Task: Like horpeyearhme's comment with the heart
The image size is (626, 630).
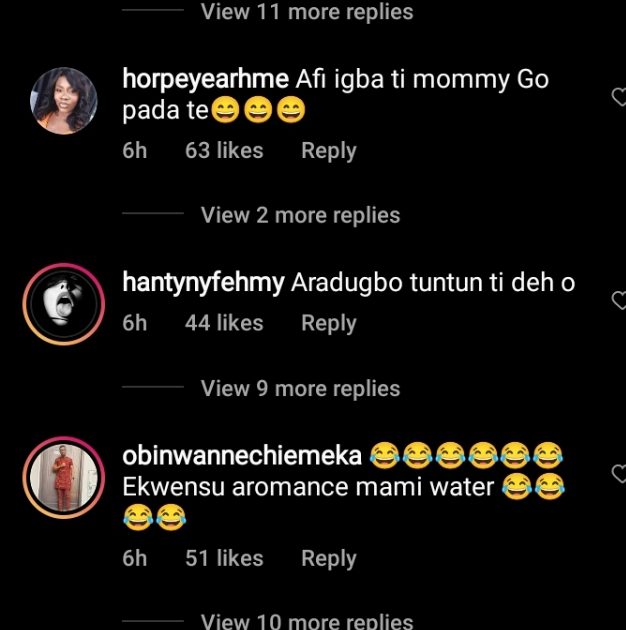Action: tap(619, 97)
